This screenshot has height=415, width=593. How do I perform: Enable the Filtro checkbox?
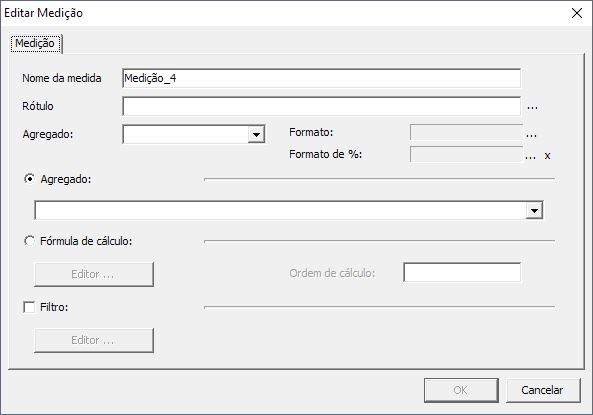[29, 307]
